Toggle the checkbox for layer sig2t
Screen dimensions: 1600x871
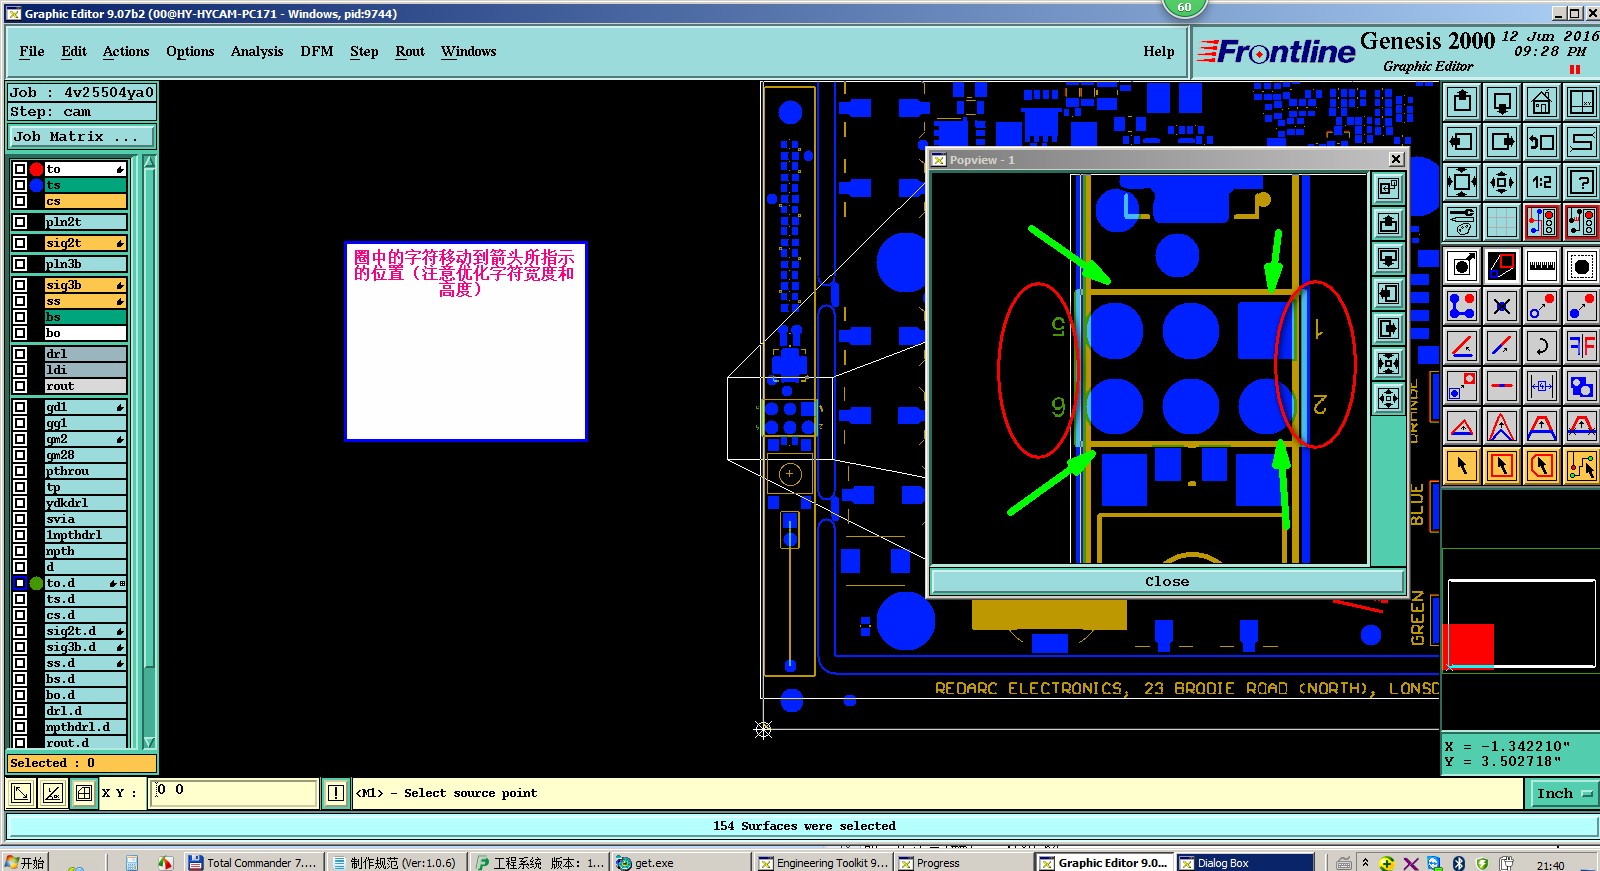click(20, 243)
